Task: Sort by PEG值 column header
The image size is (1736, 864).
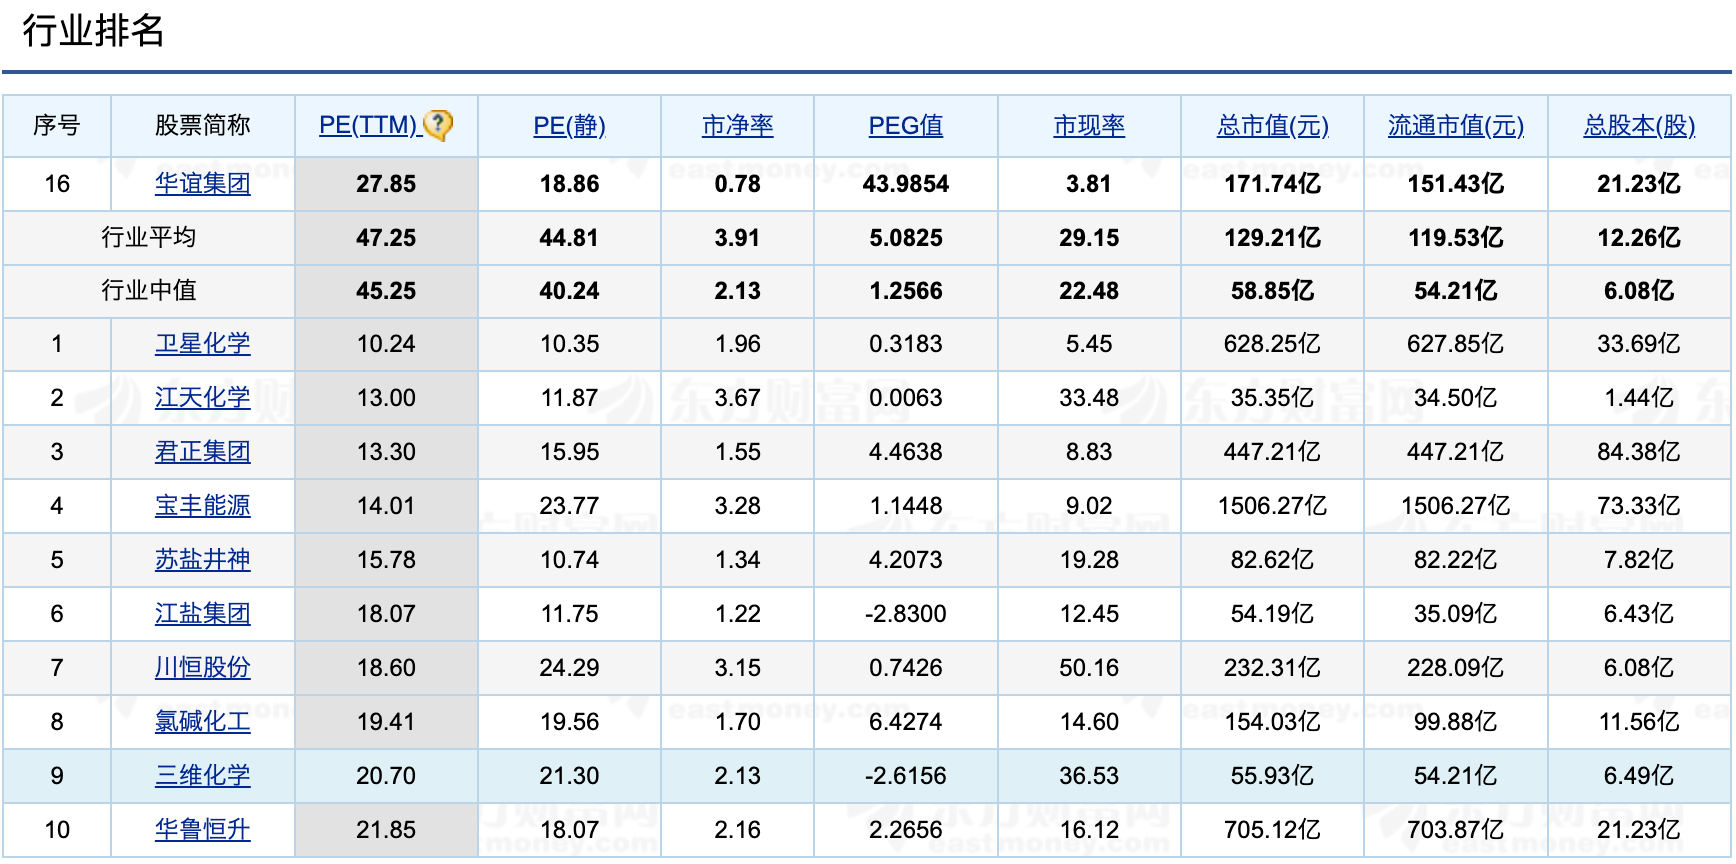Action: pyautogui.click(x=906, y=126)
